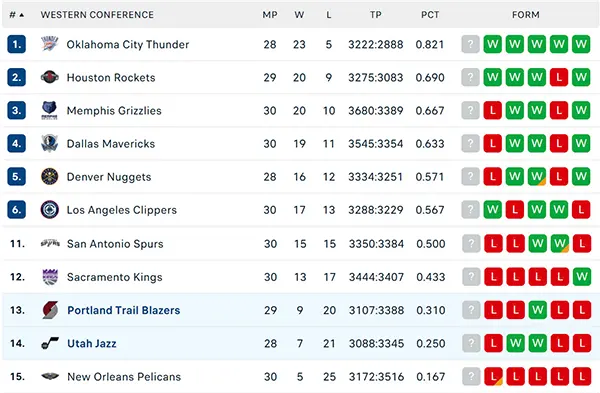Click the upcoming match '?' badge for Thunder
Screen dimensions: 600x393
471,44
